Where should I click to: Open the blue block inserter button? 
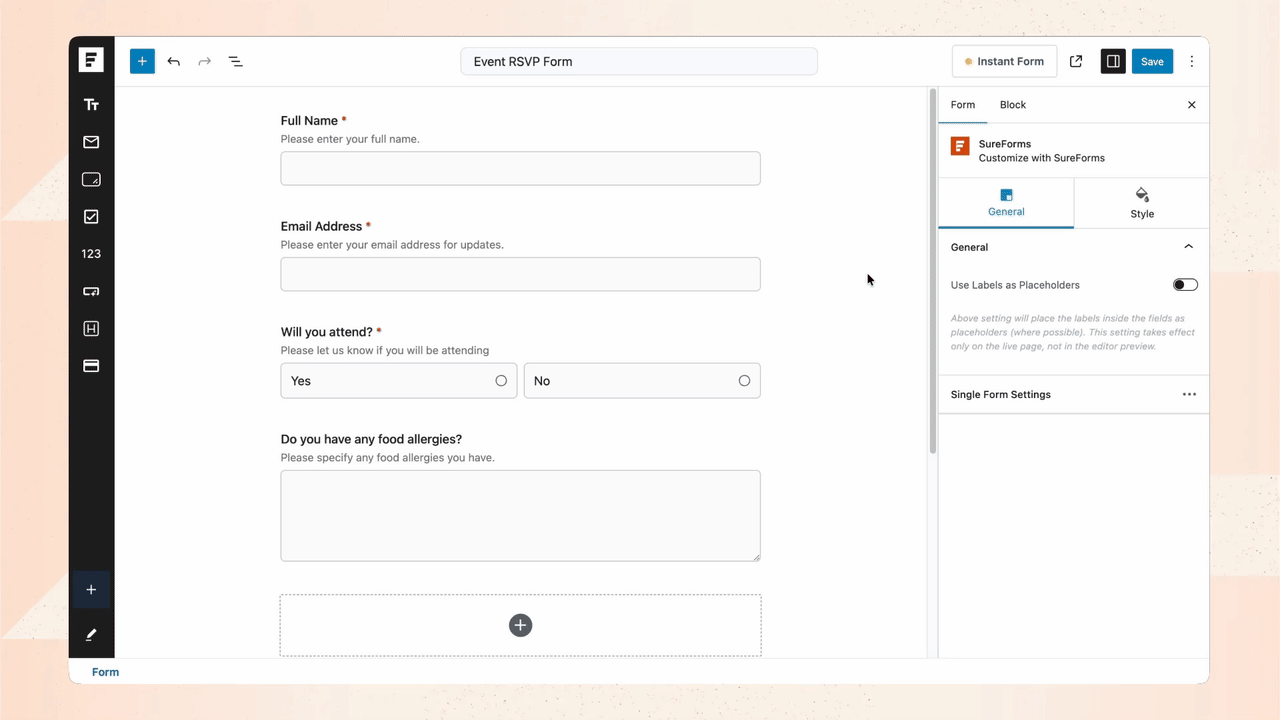(x=142, y=61)
